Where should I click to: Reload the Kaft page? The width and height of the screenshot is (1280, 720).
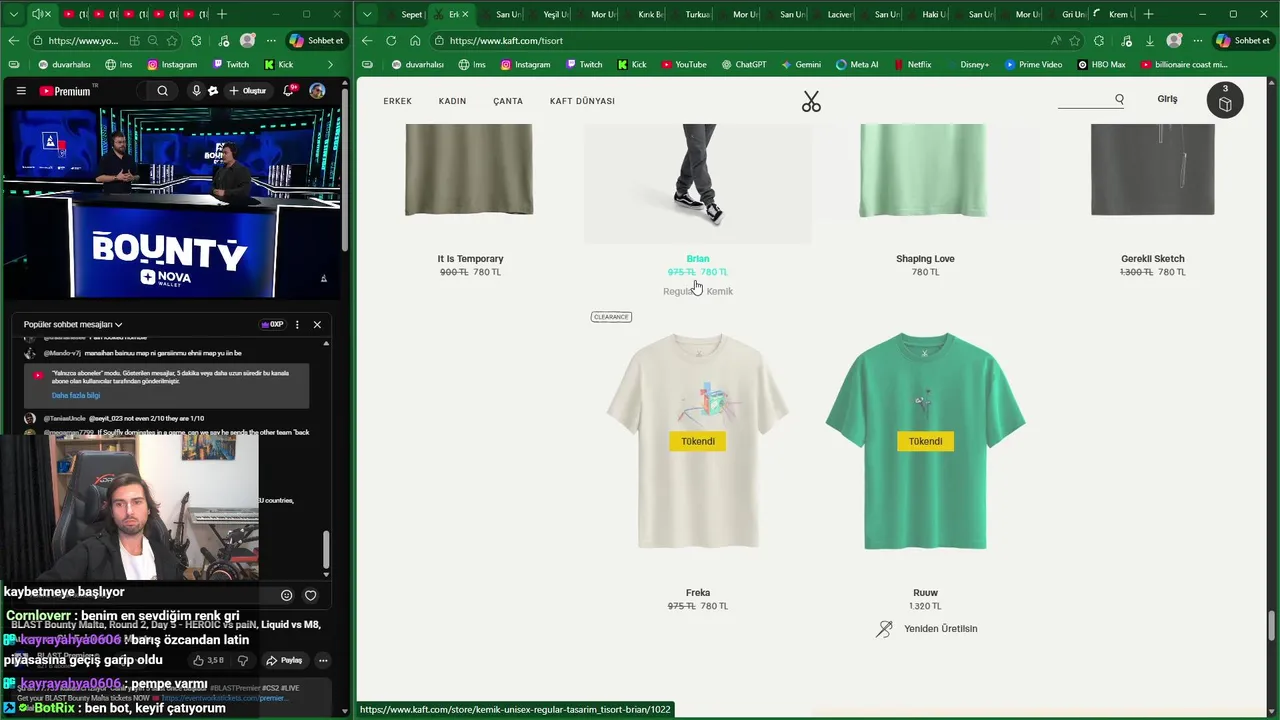pos(391,41)
